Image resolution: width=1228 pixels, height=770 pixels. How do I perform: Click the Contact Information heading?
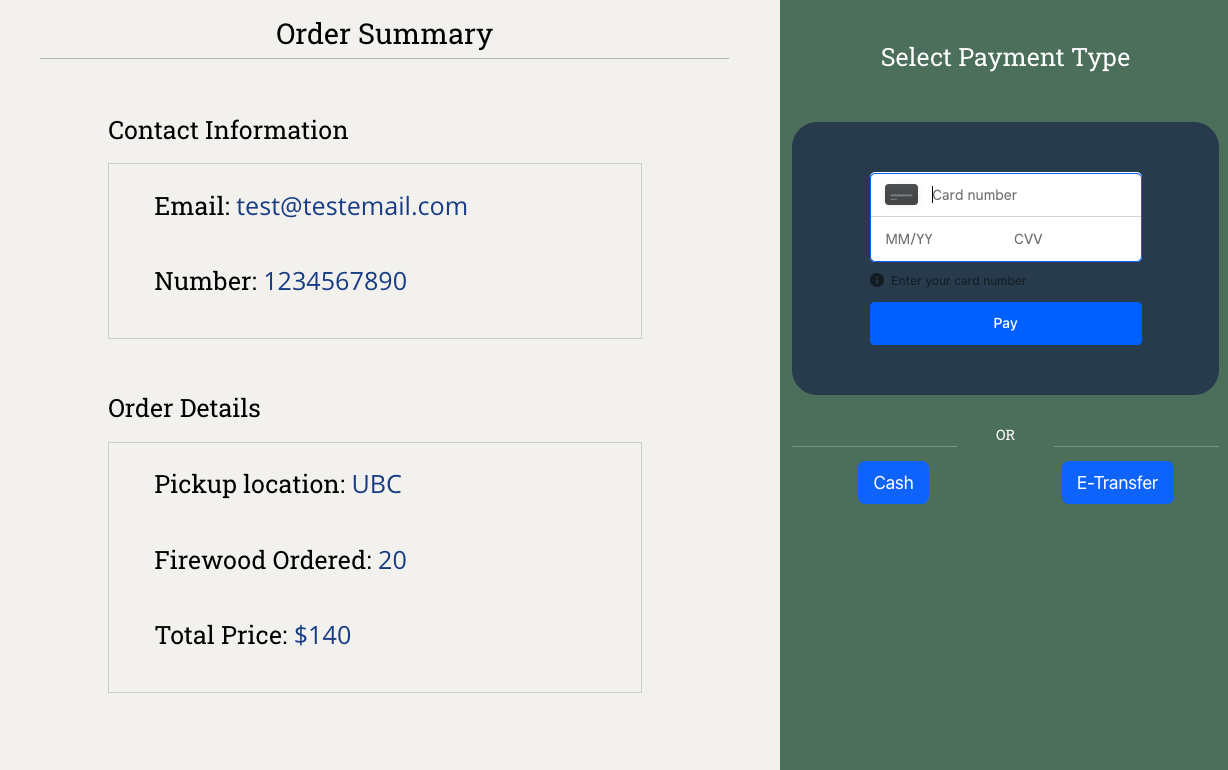pyautogui.click(x=228, y=130)
